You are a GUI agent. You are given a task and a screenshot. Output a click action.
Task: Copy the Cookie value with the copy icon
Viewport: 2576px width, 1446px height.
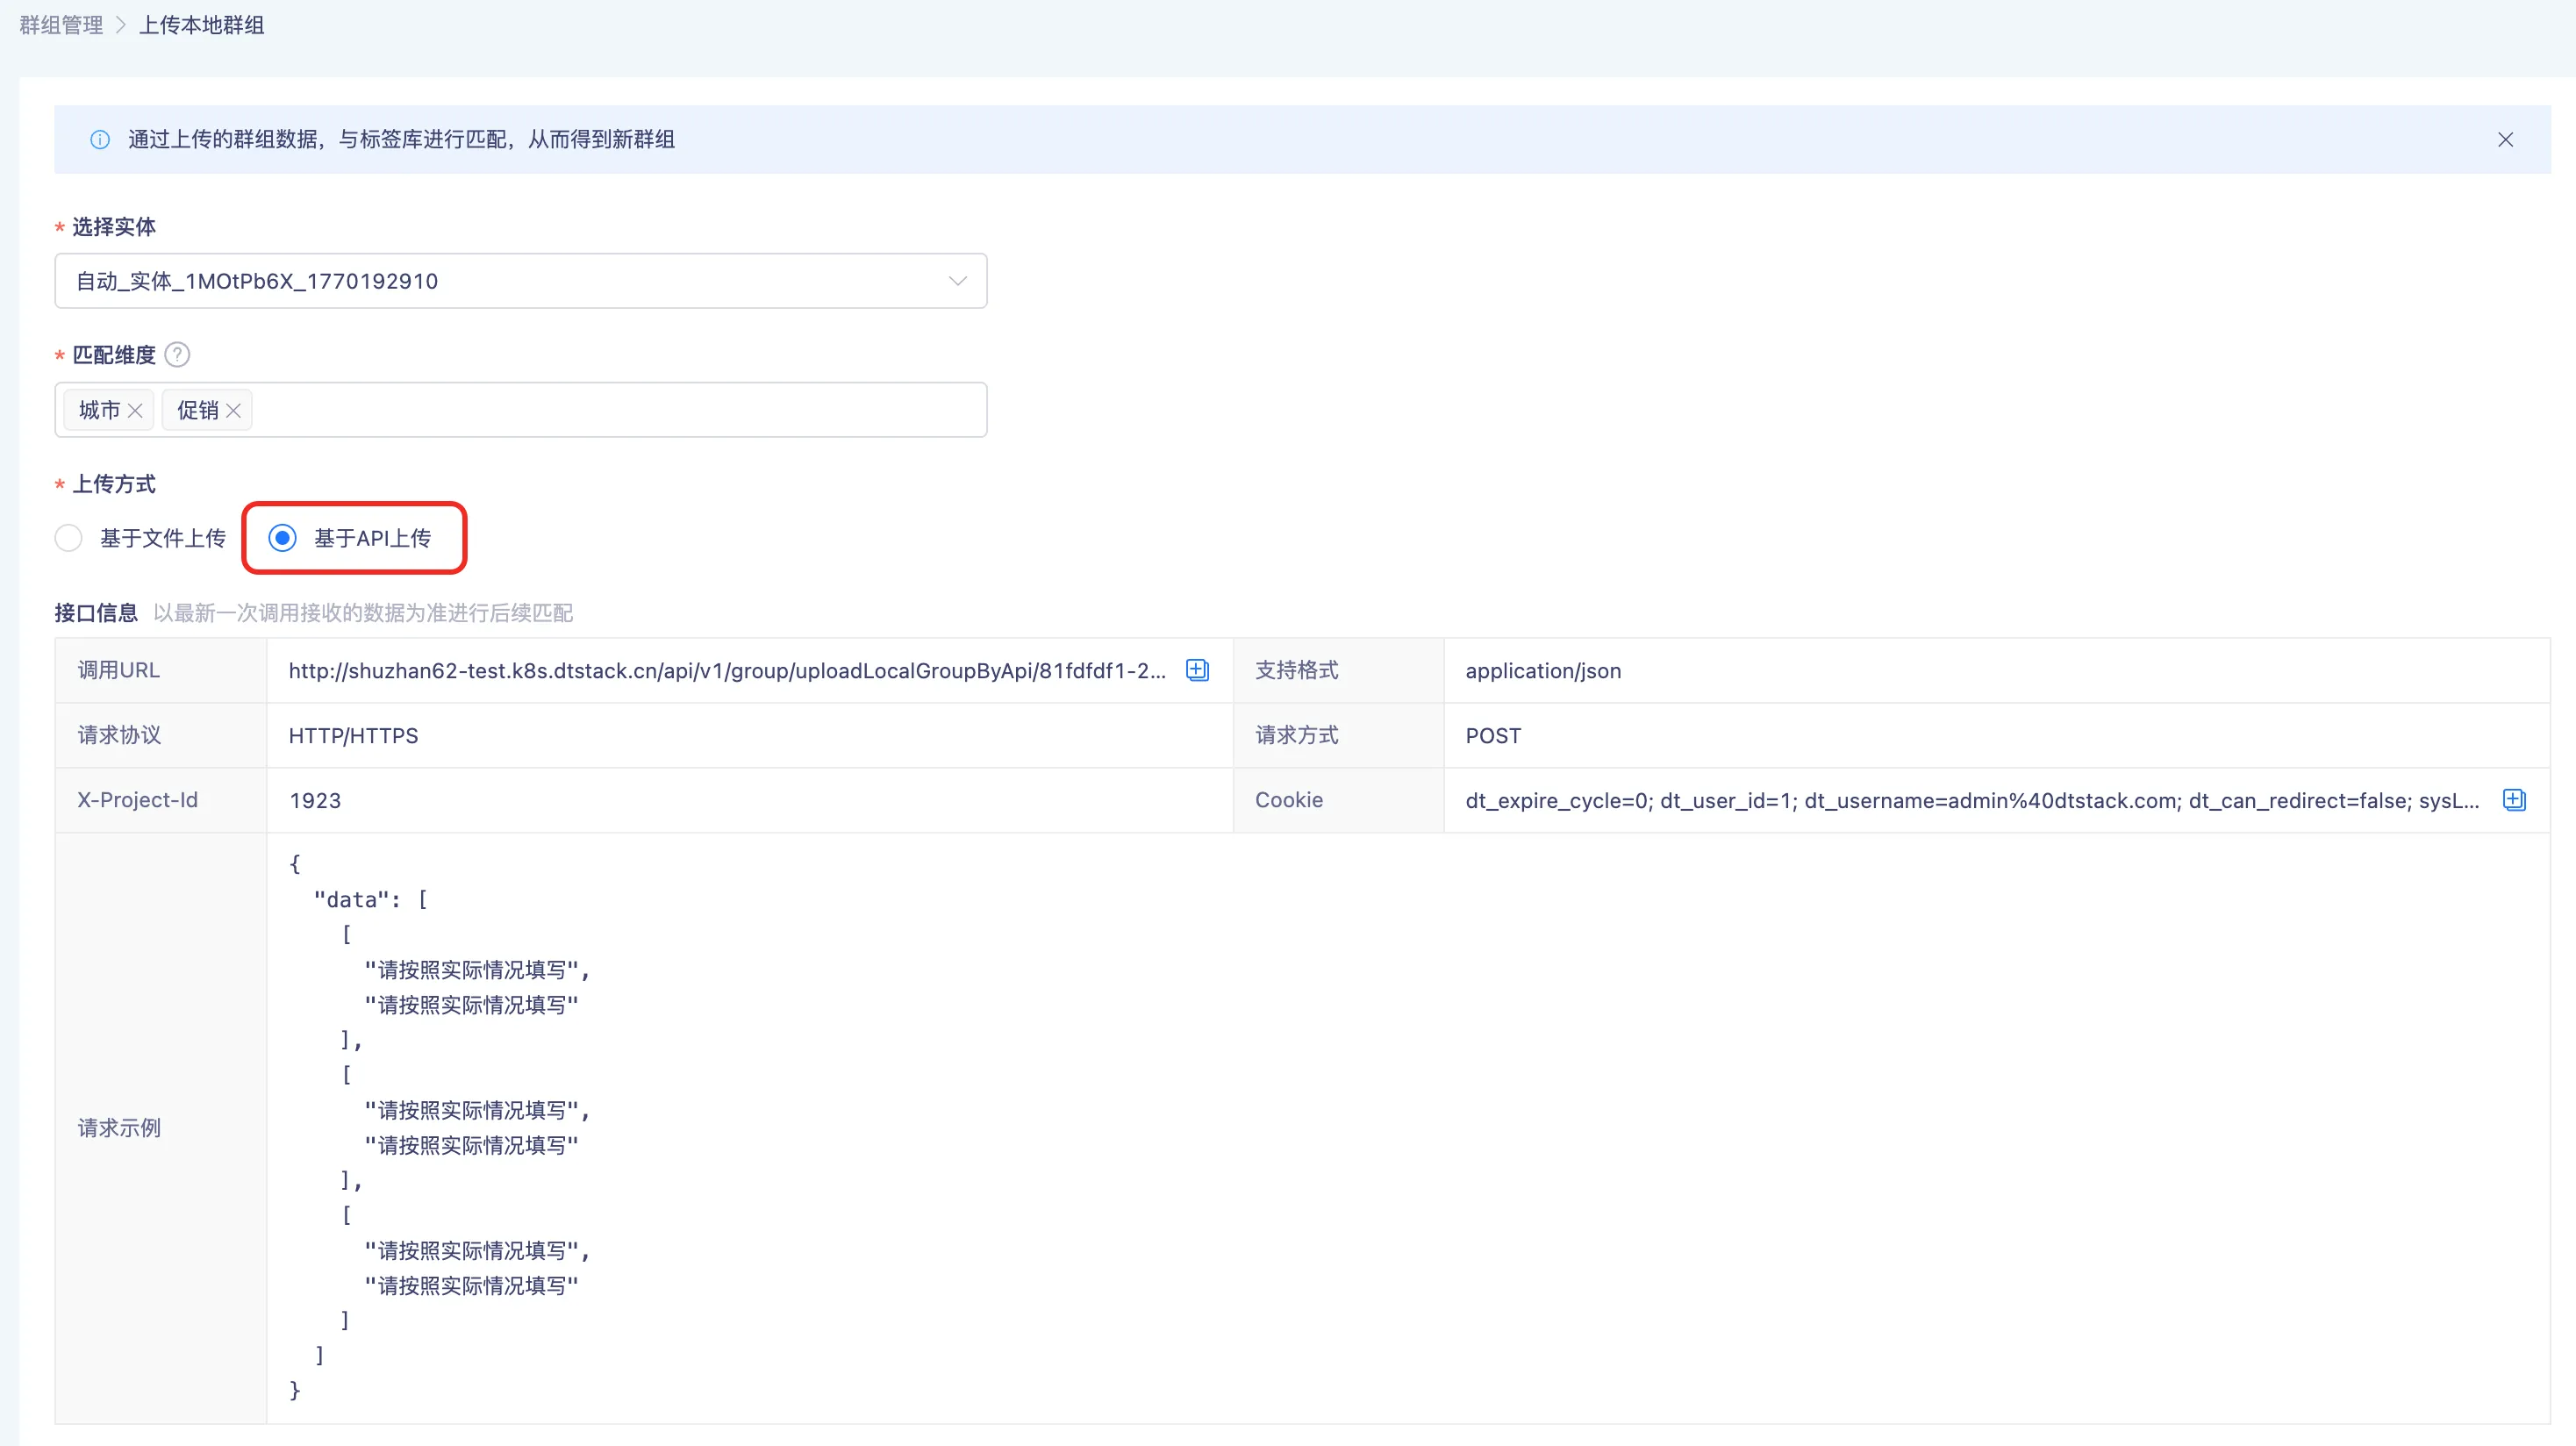[2514, 800]
